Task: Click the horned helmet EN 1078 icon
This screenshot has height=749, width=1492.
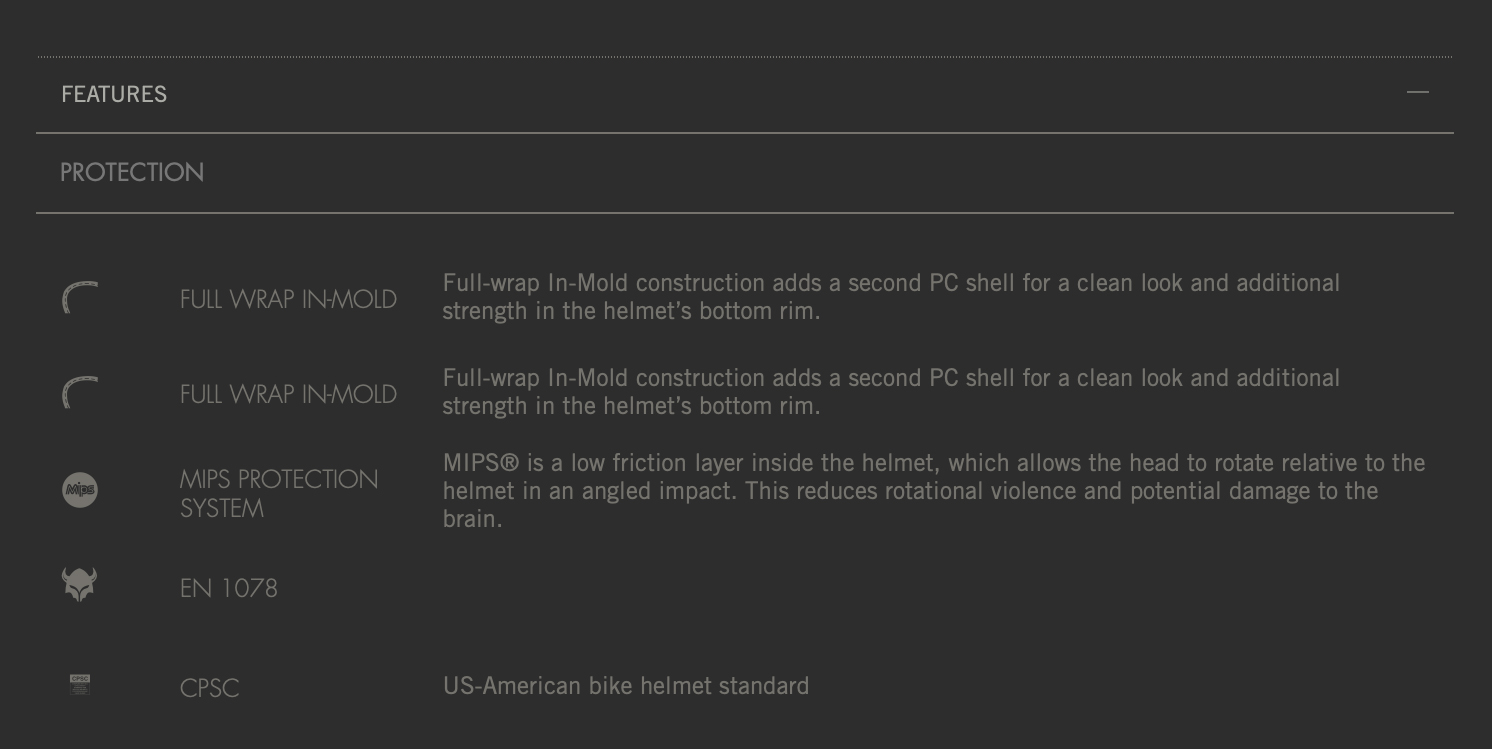Action: 80,584
